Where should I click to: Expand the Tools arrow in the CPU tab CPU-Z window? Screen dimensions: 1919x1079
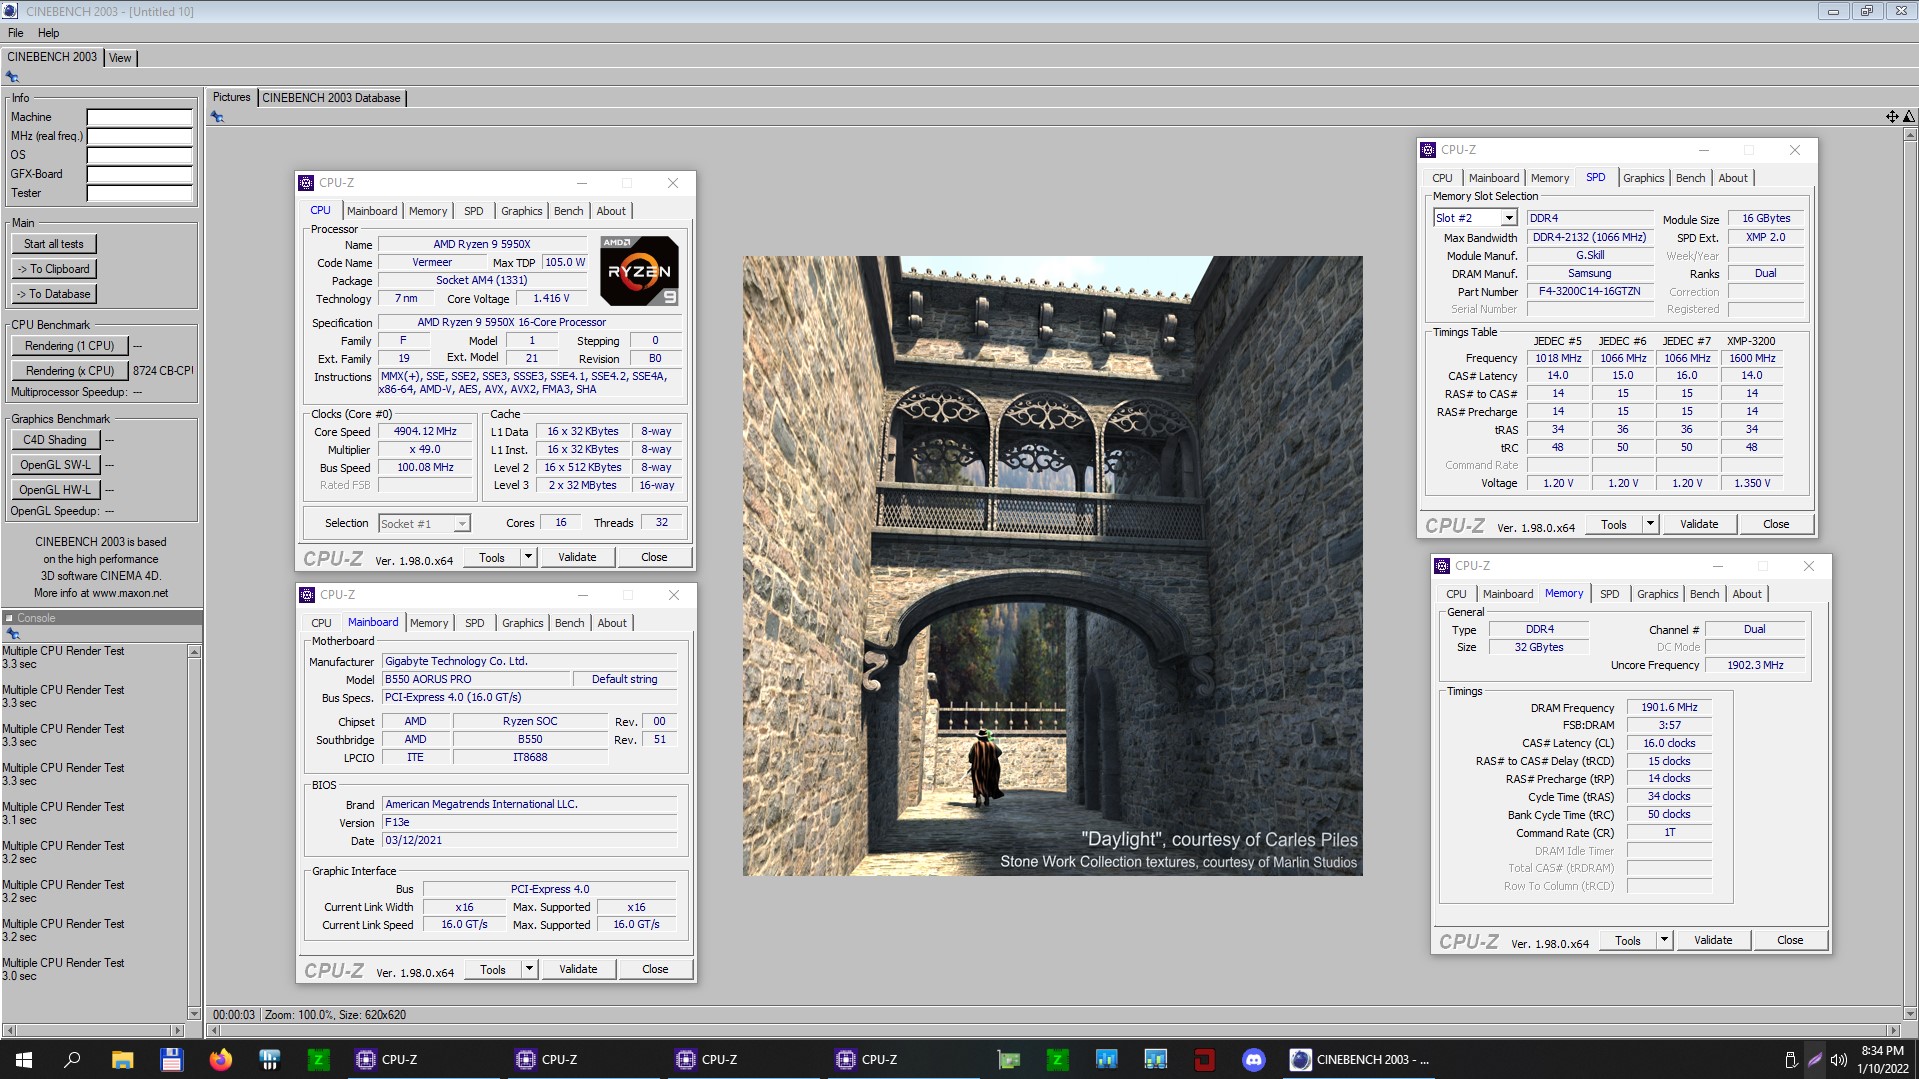pyautogui.click(x=528, y=557)
